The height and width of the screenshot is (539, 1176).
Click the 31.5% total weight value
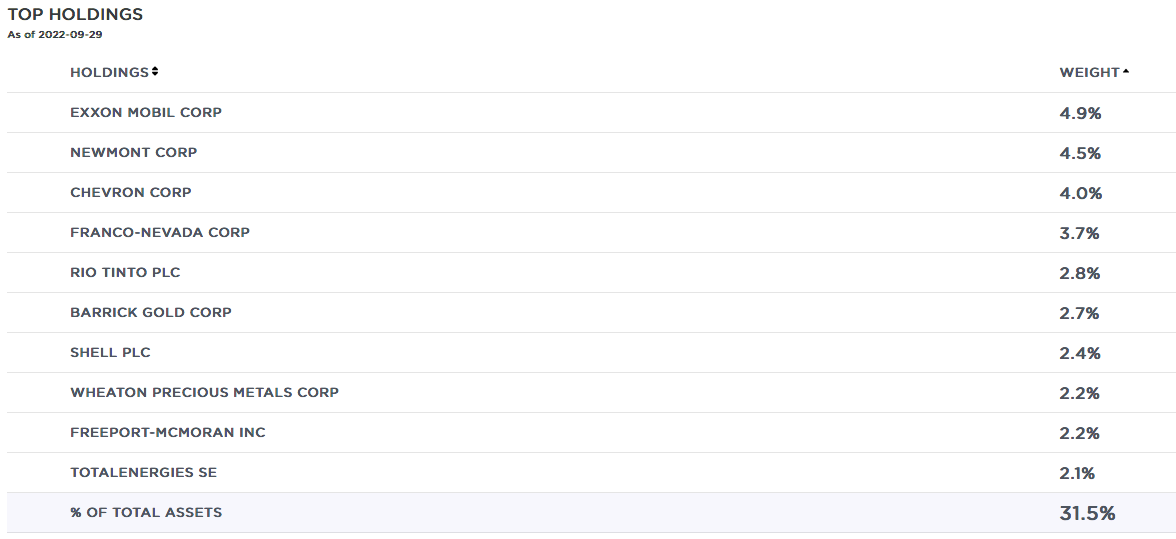tap(1087, 514)
